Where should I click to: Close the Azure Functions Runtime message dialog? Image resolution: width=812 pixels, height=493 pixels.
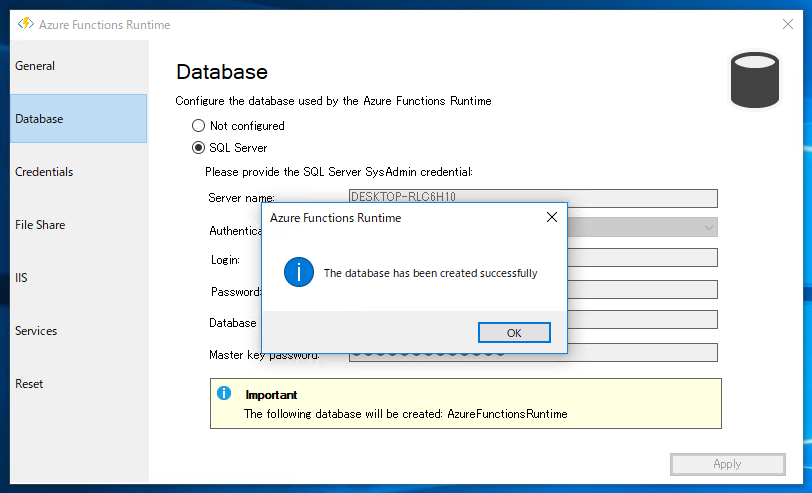pos(552,217)
